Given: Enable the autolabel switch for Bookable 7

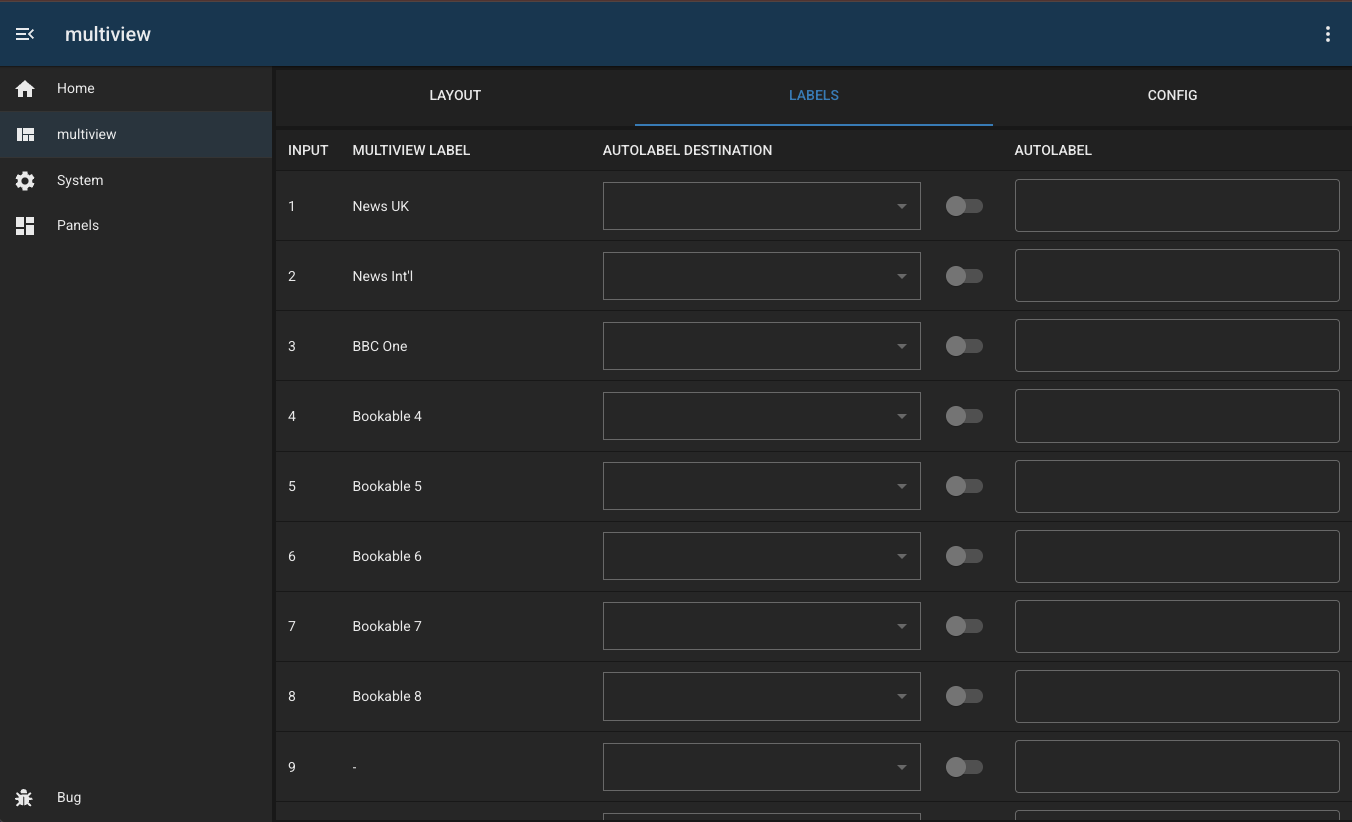Looking at the screenshot, I should [964, 626].
